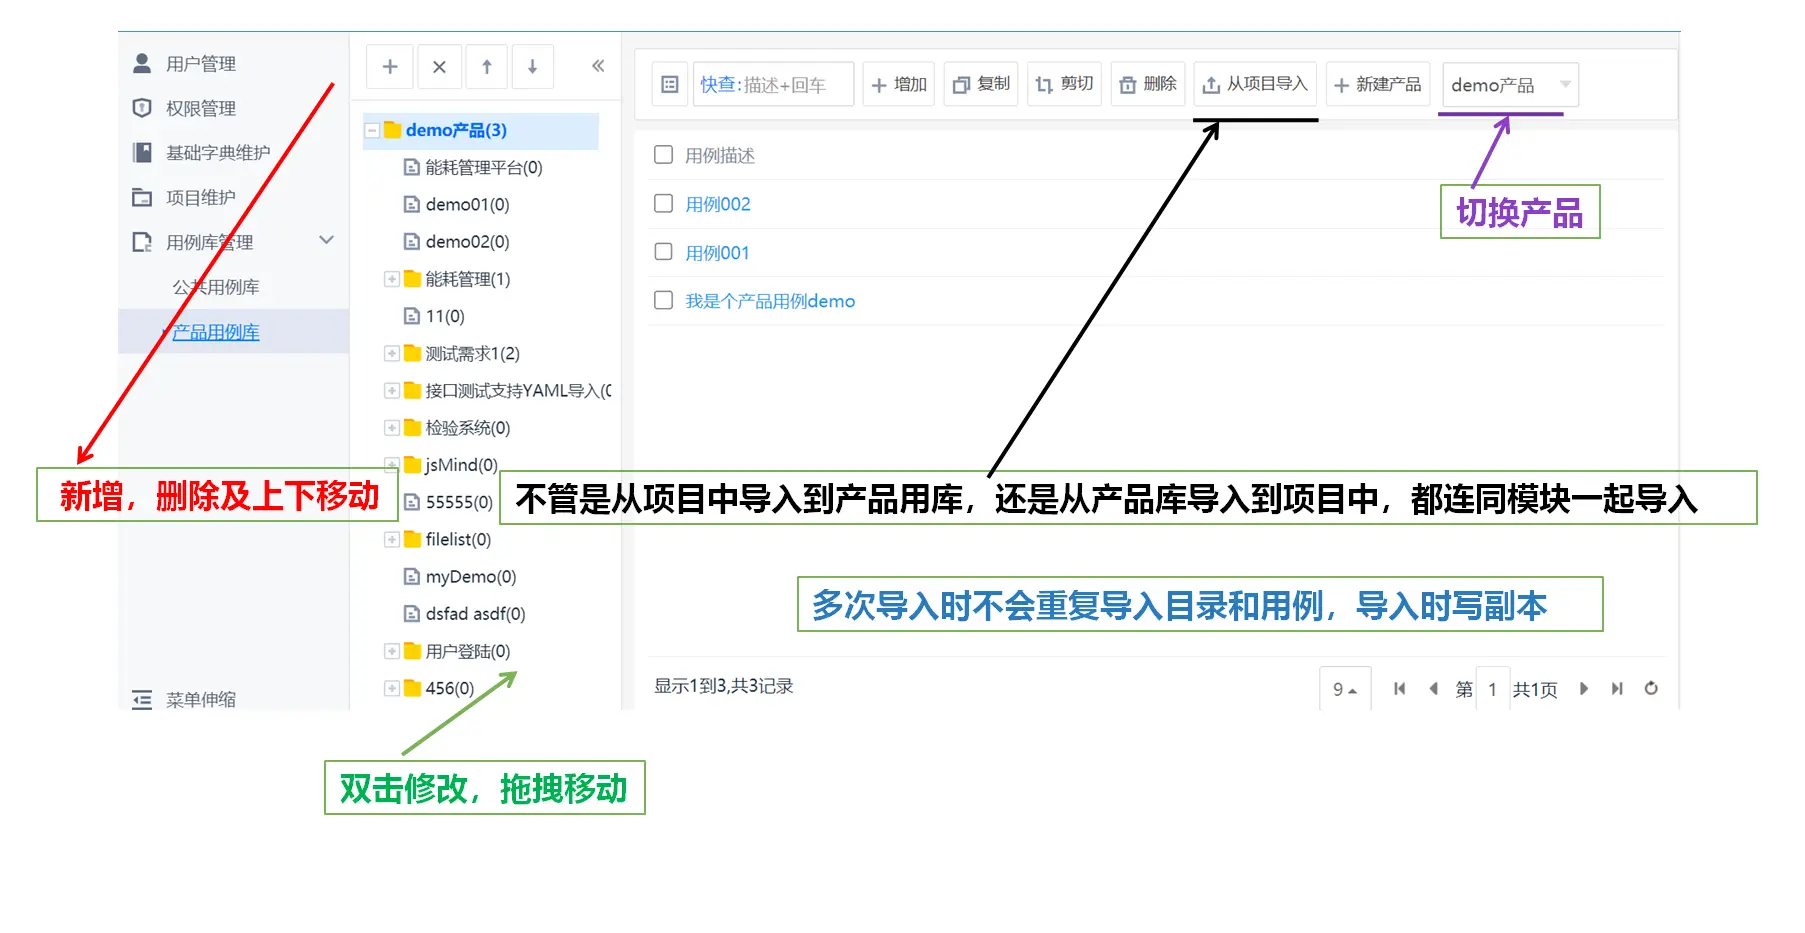
Task: Open the 我是个产品用例demo link
Action: point(770,301)
